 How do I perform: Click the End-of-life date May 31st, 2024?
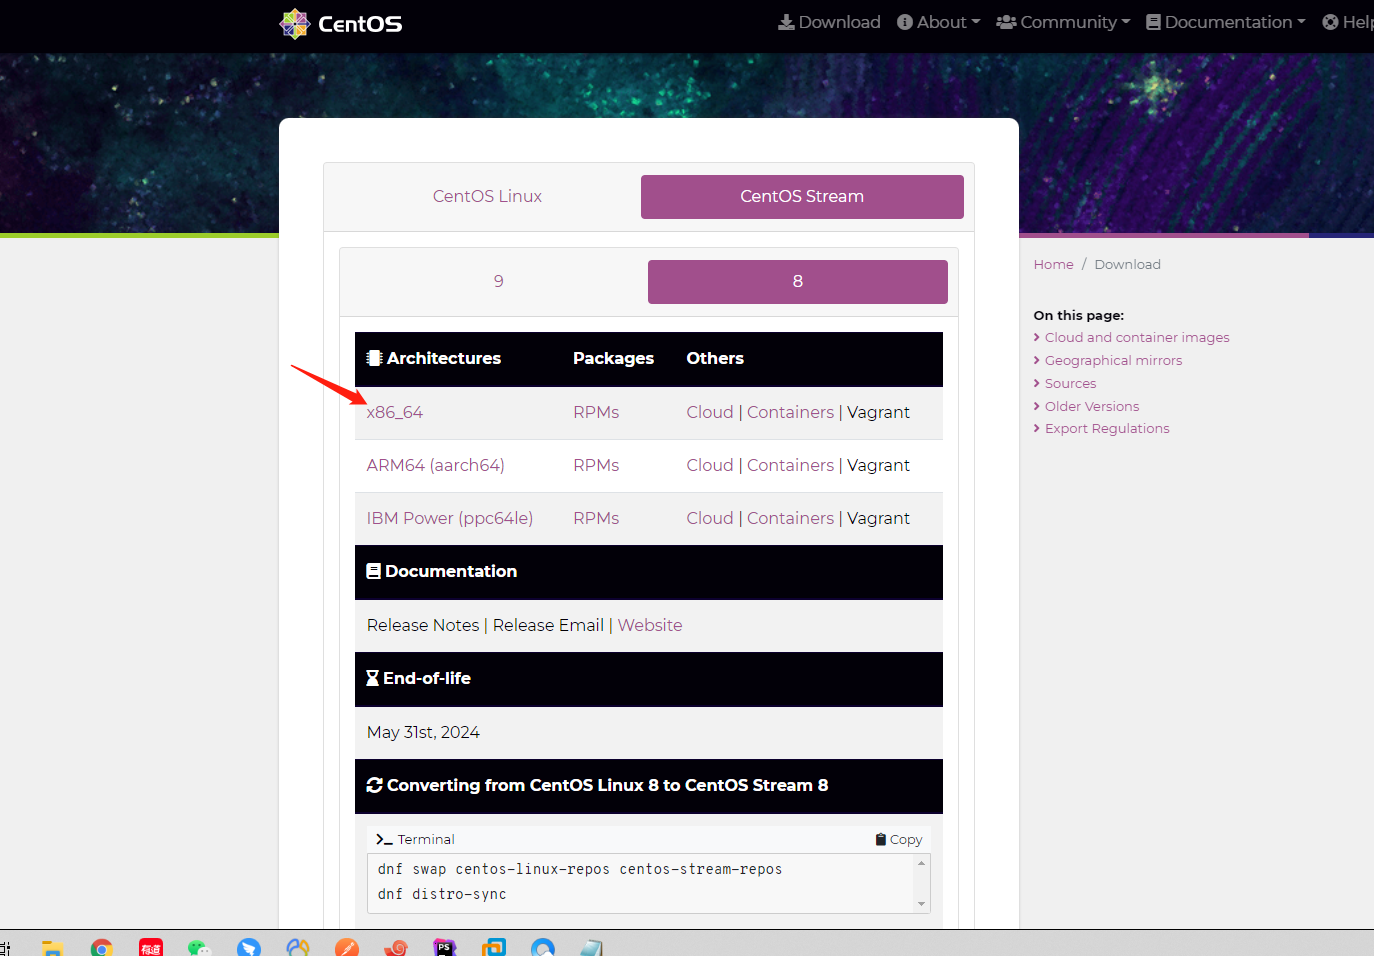pyautogui.click(x=423, y=732)
